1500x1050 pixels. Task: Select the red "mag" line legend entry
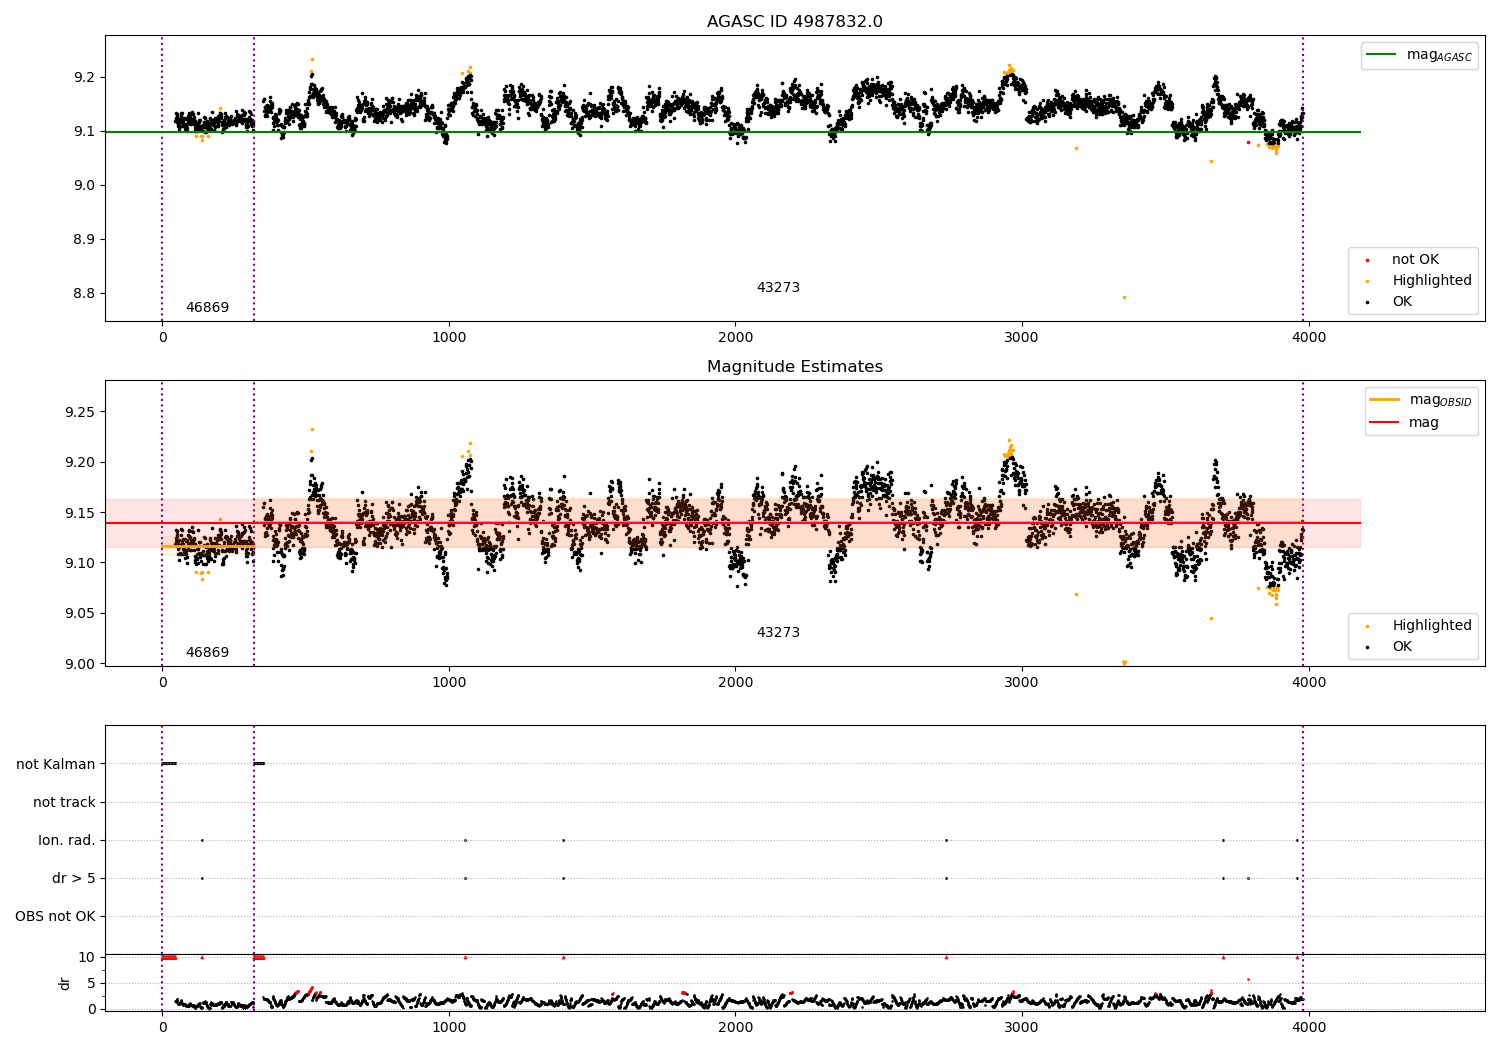point(1405,423)
